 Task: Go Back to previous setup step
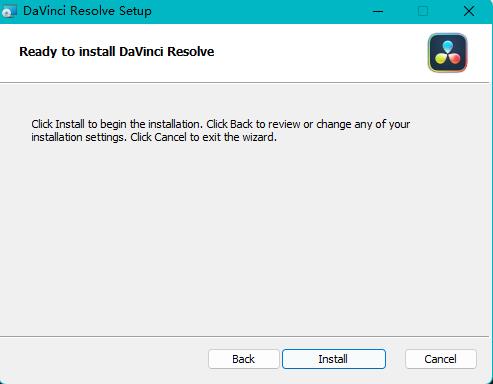[244, 359]
